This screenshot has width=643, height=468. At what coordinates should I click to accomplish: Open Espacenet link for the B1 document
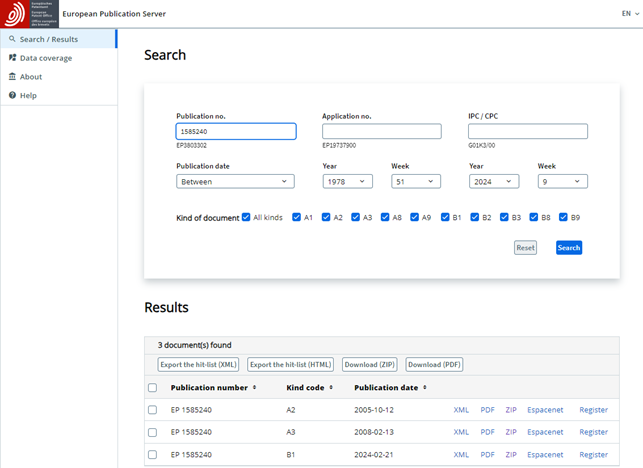pos(545,455)
